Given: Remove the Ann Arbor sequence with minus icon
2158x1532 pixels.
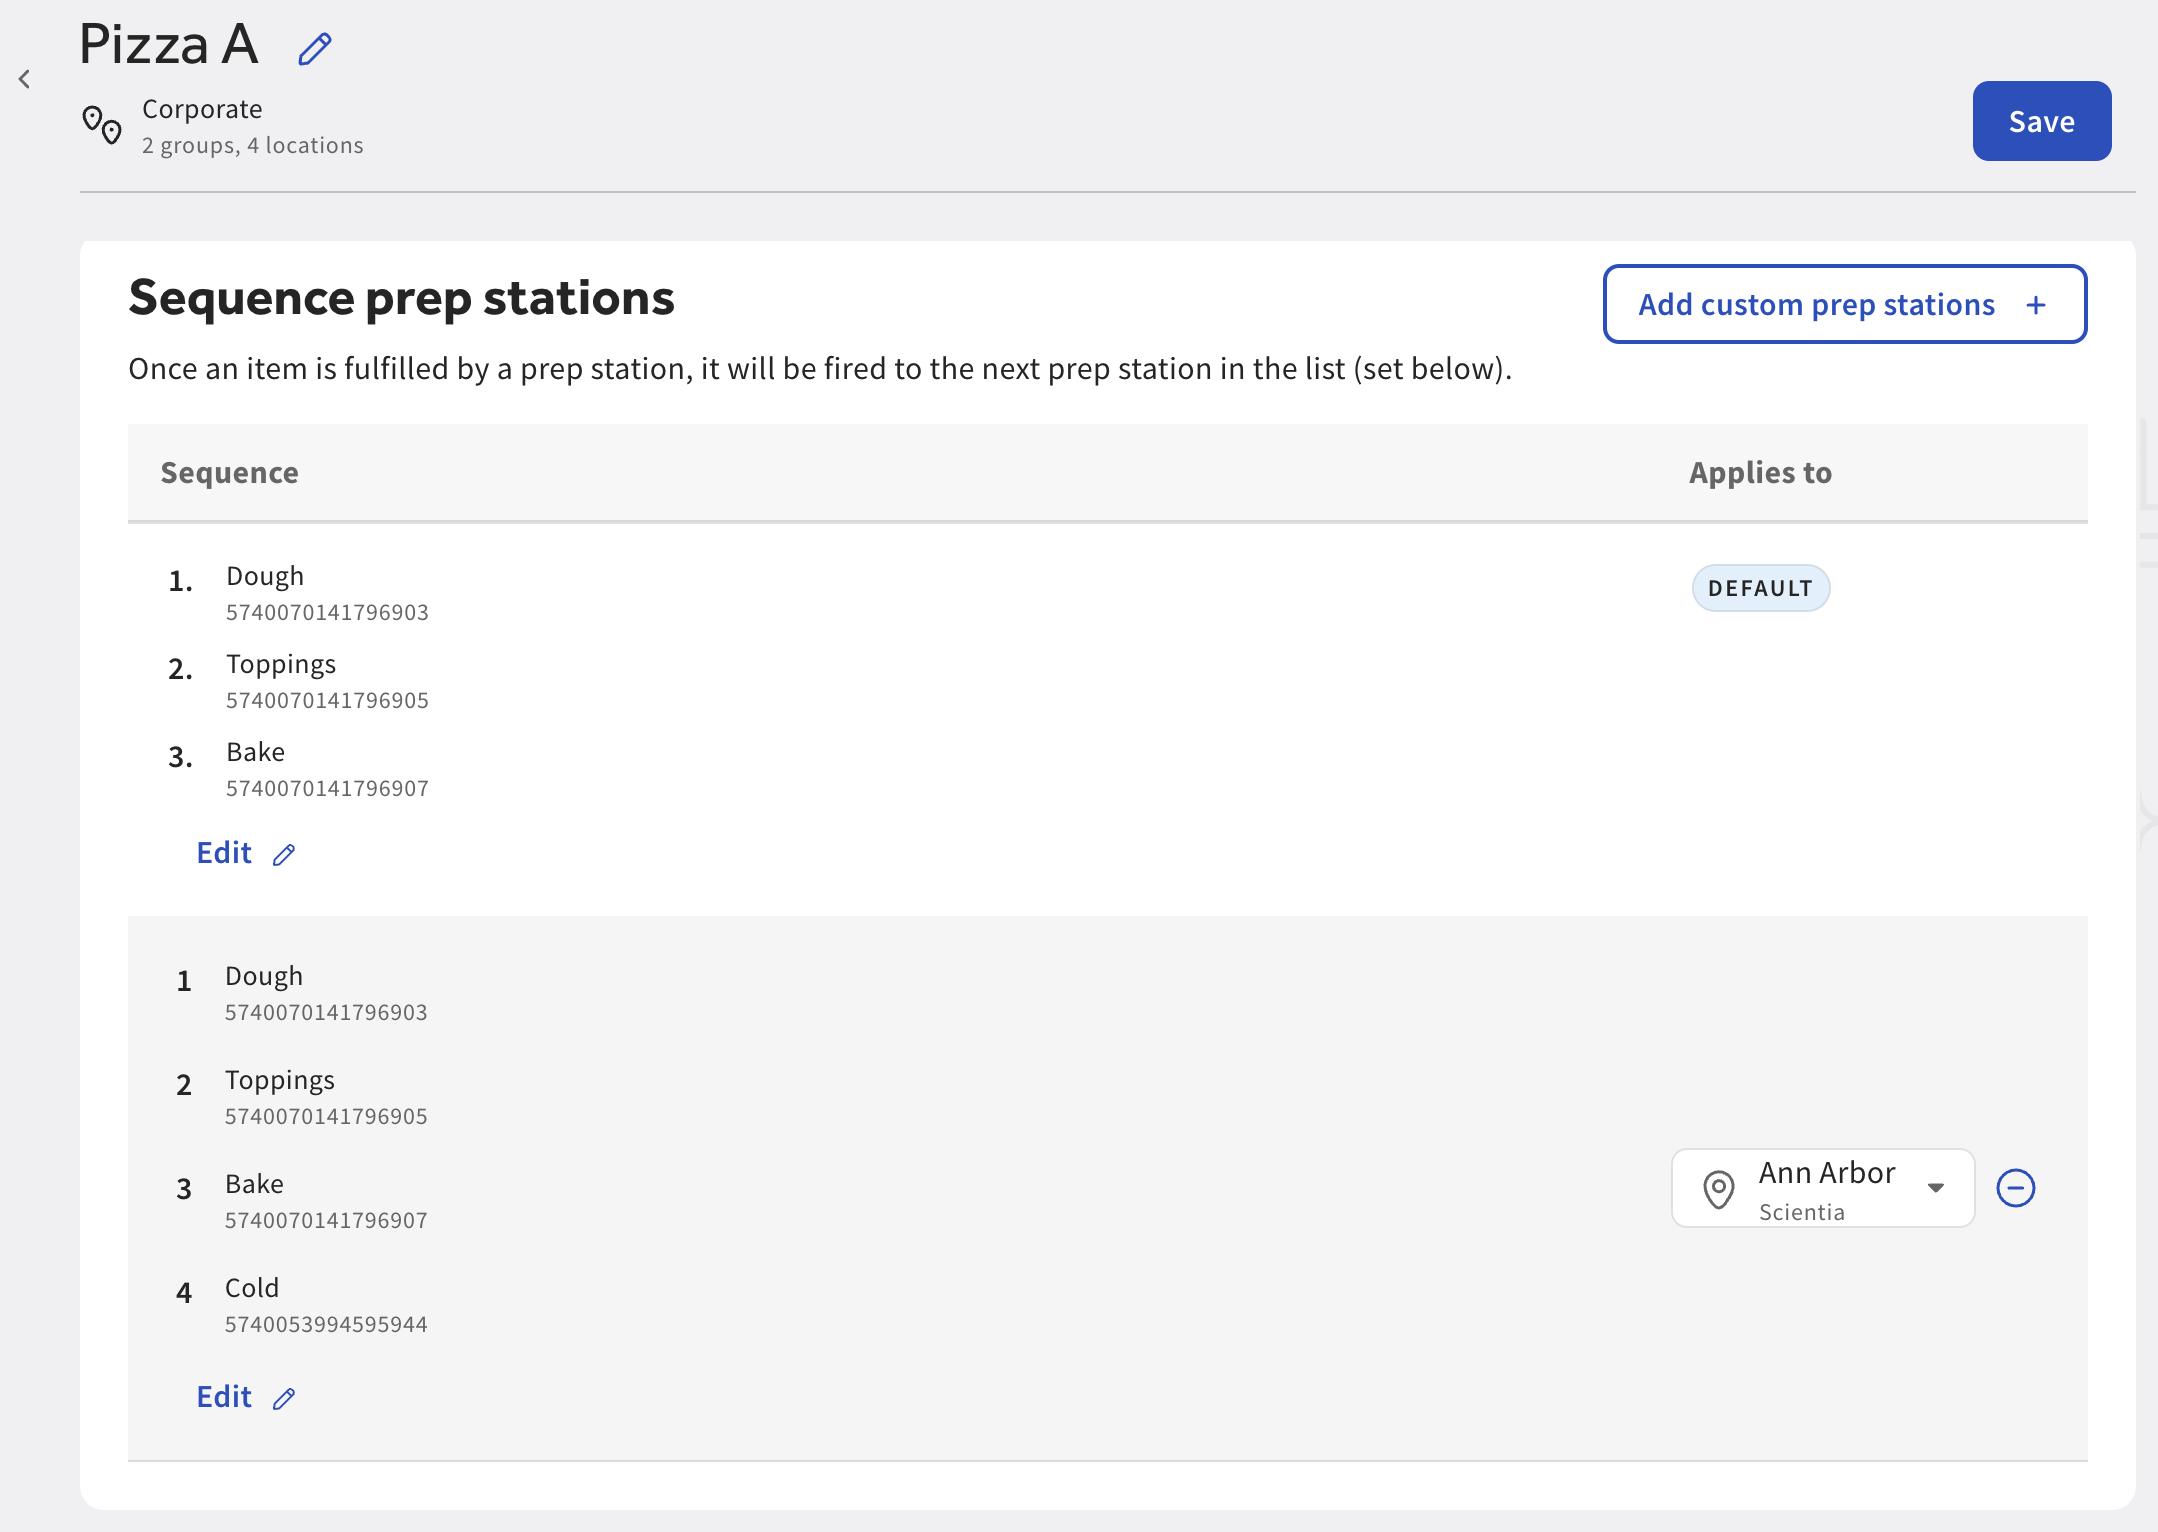Looking at the screenshot, I should click(2016, 1188).
